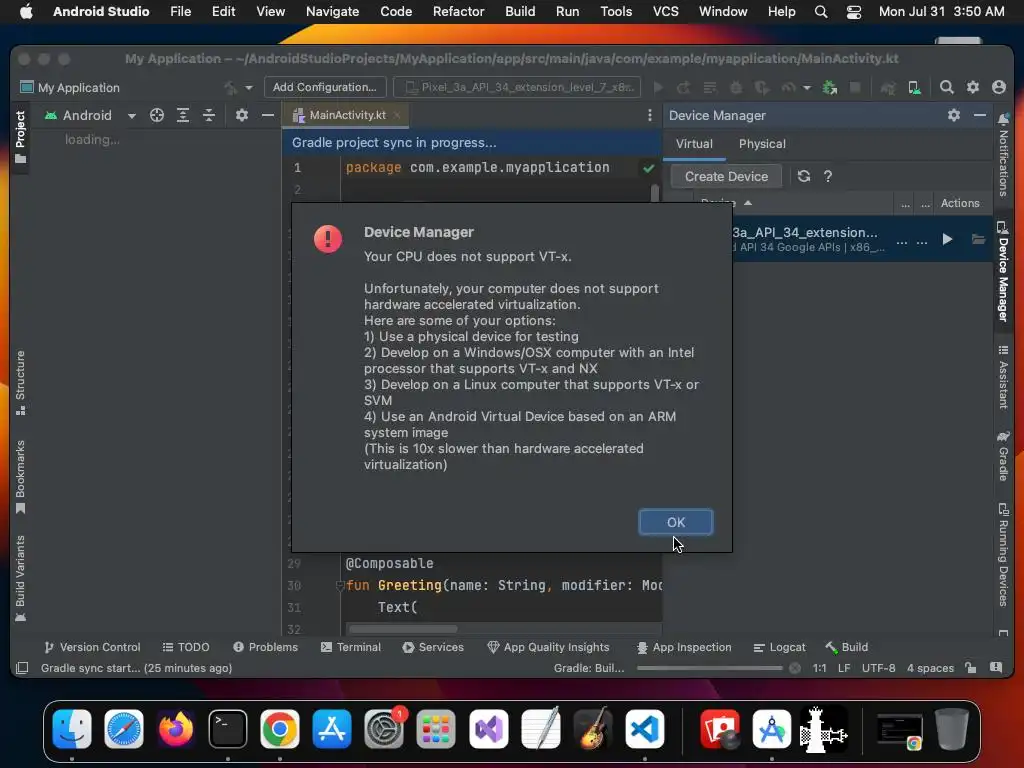The height and width of the screenshot is (768, 1024).
Task: Open the App Inspection tool window
Action: [684, 647]
